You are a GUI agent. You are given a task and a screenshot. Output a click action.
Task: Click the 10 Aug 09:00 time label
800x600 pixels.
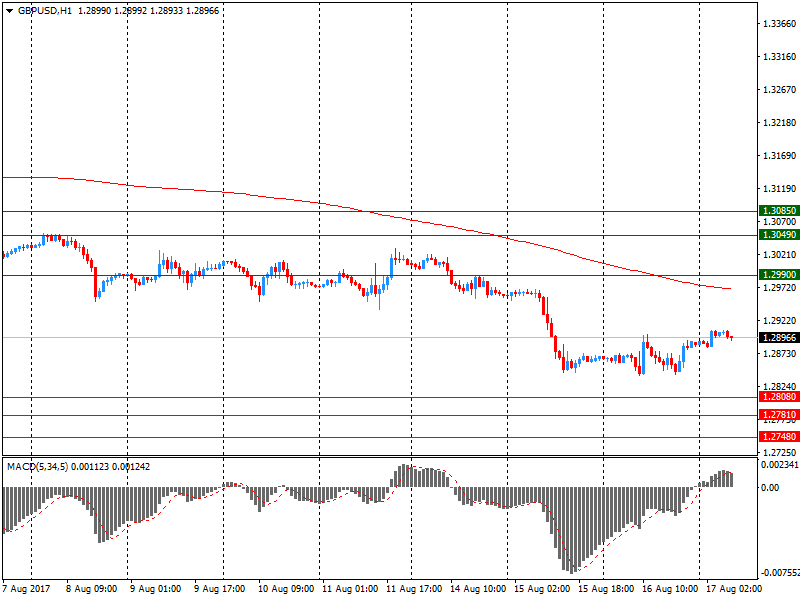(286, 589)
